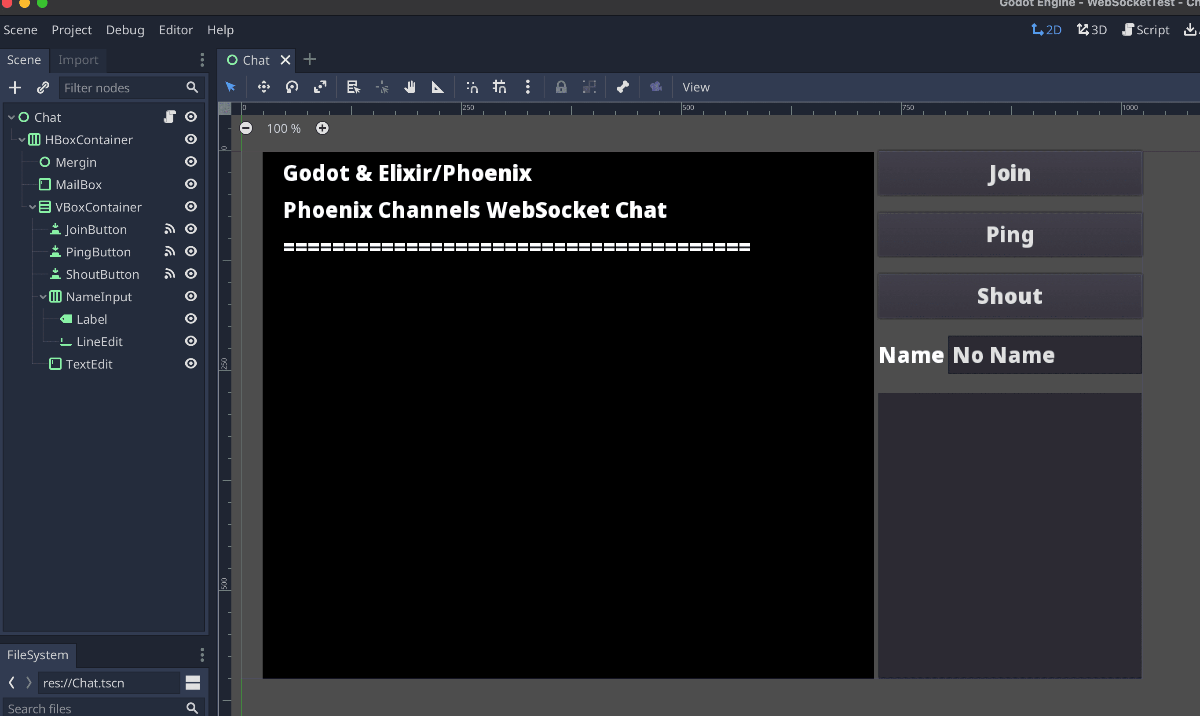Switch to the 3D workspace
1200x716 pixels.
click(1092, 30)
